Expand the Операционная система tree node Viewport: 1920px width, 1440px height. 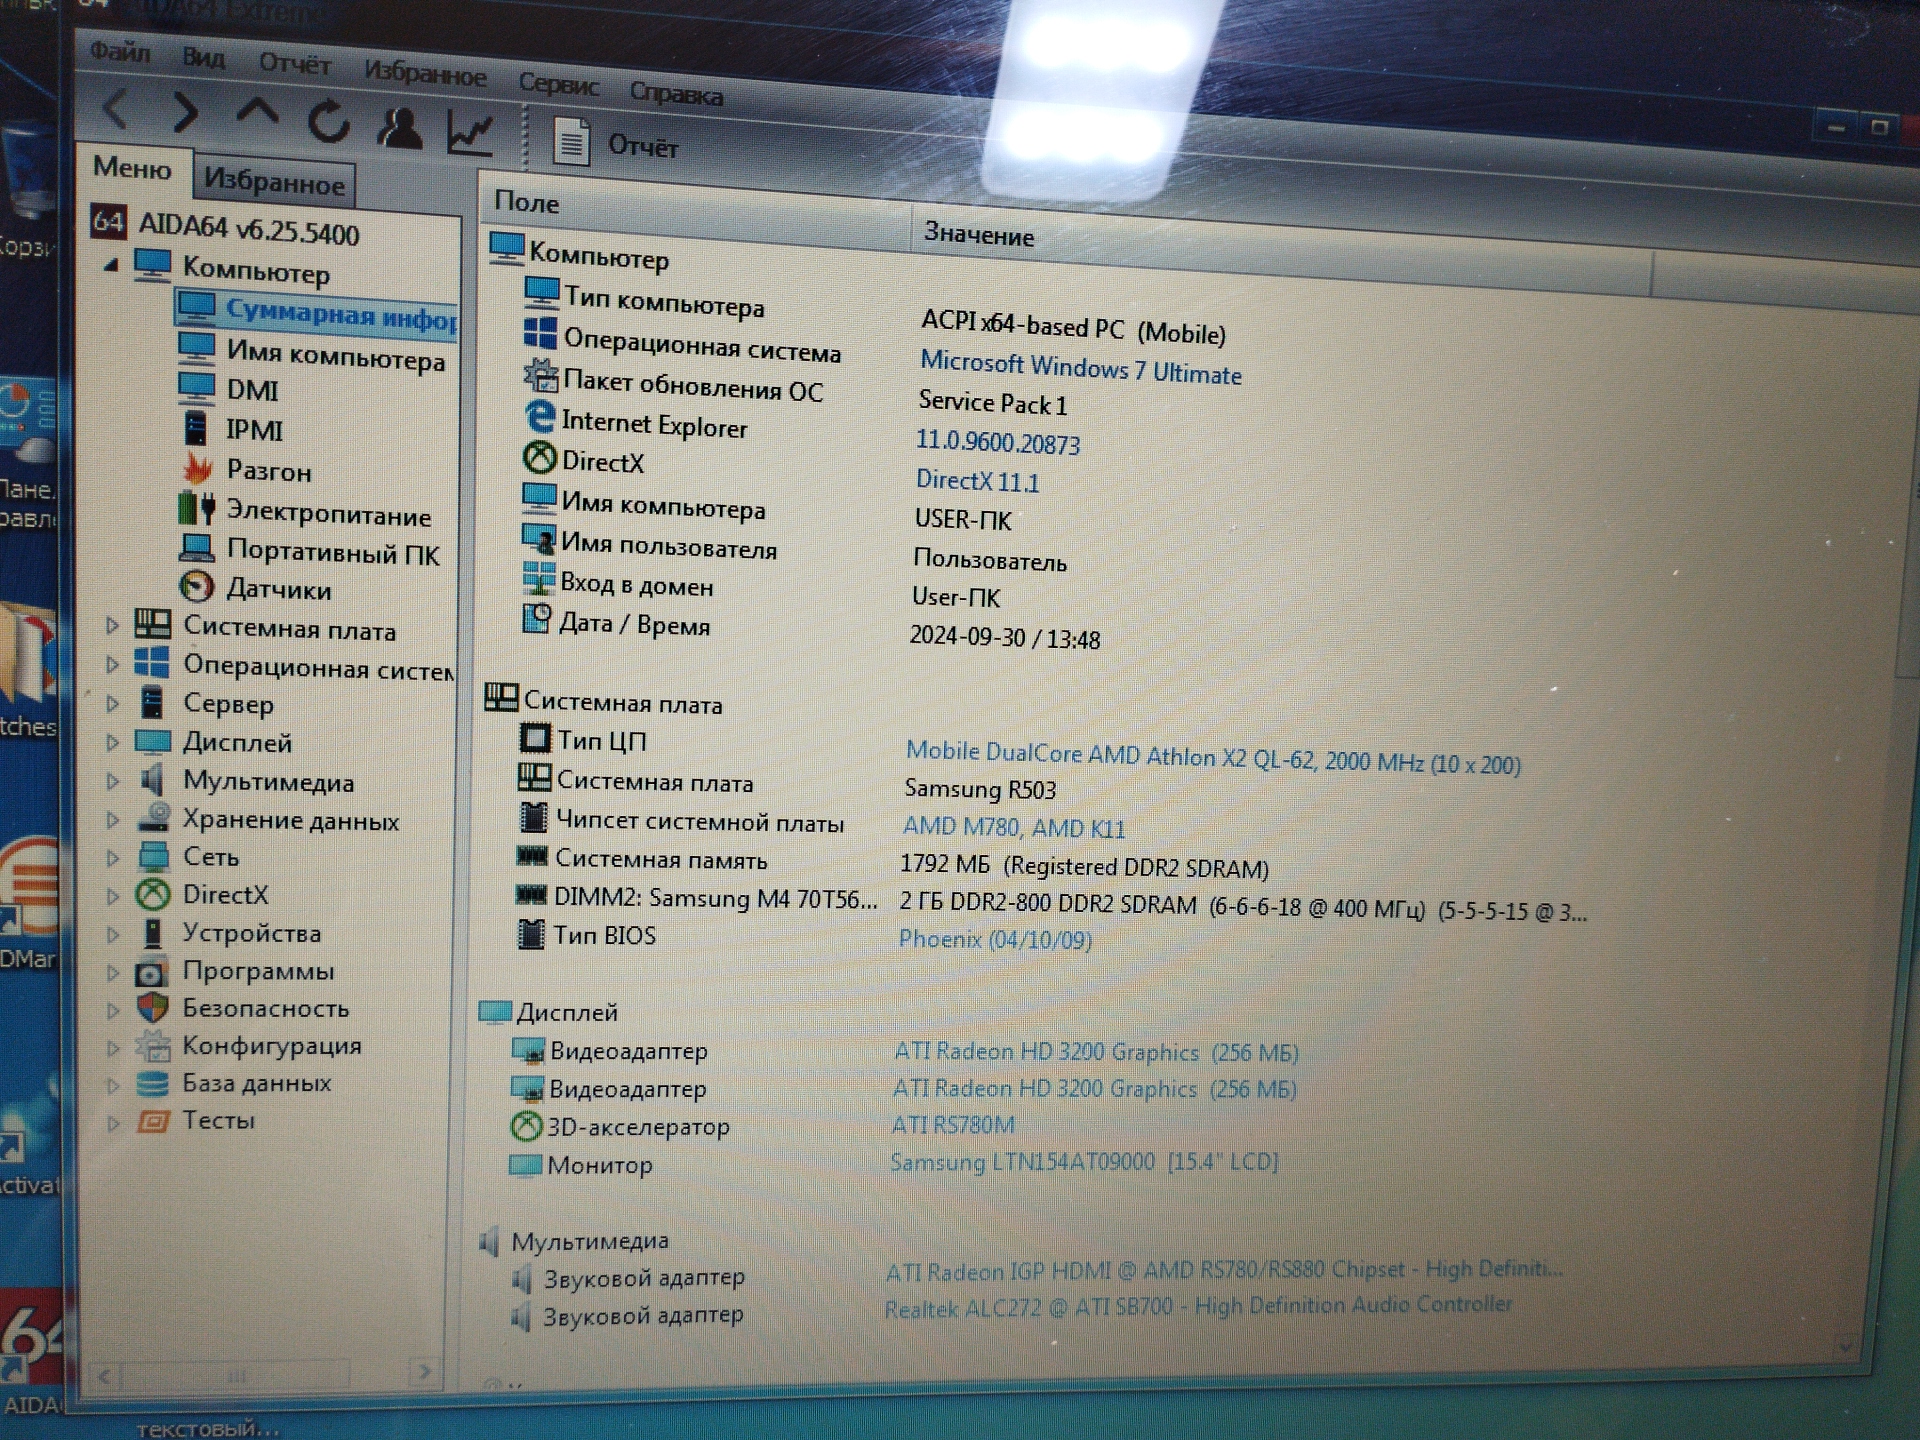112,664
